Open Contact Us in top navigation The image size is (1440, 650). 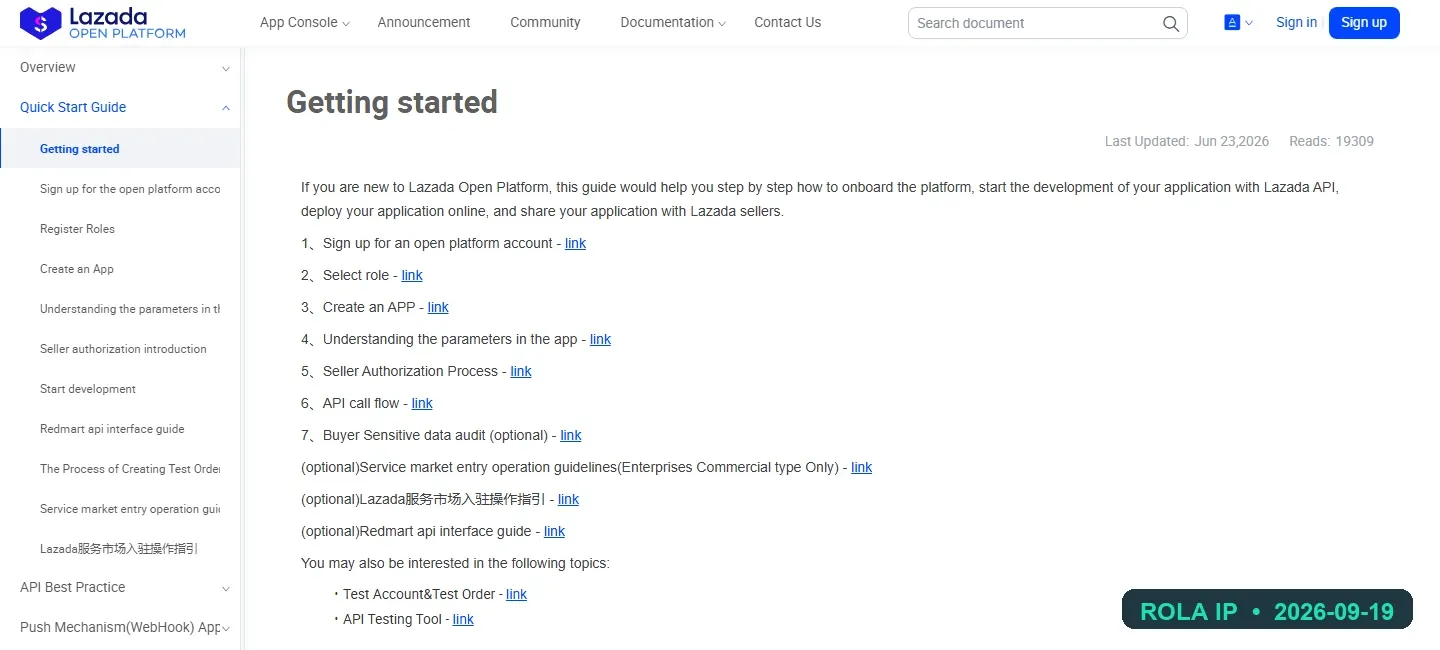787,22
